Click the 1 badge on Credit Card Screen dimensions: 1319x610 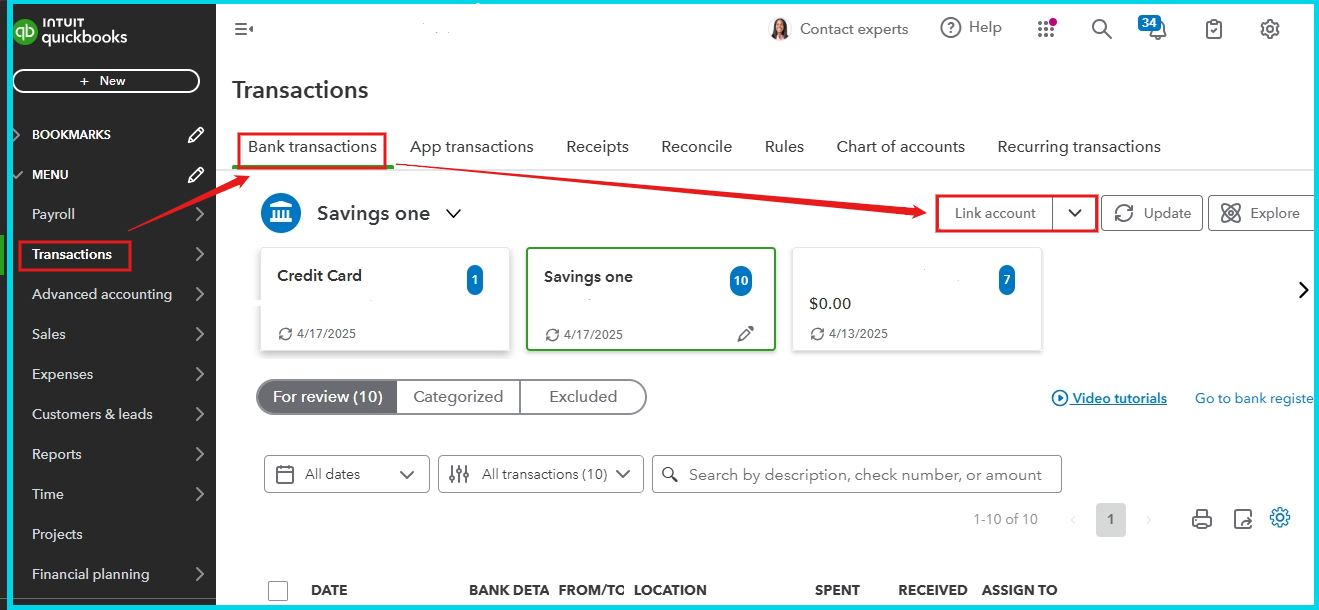(x=475, y=281)
